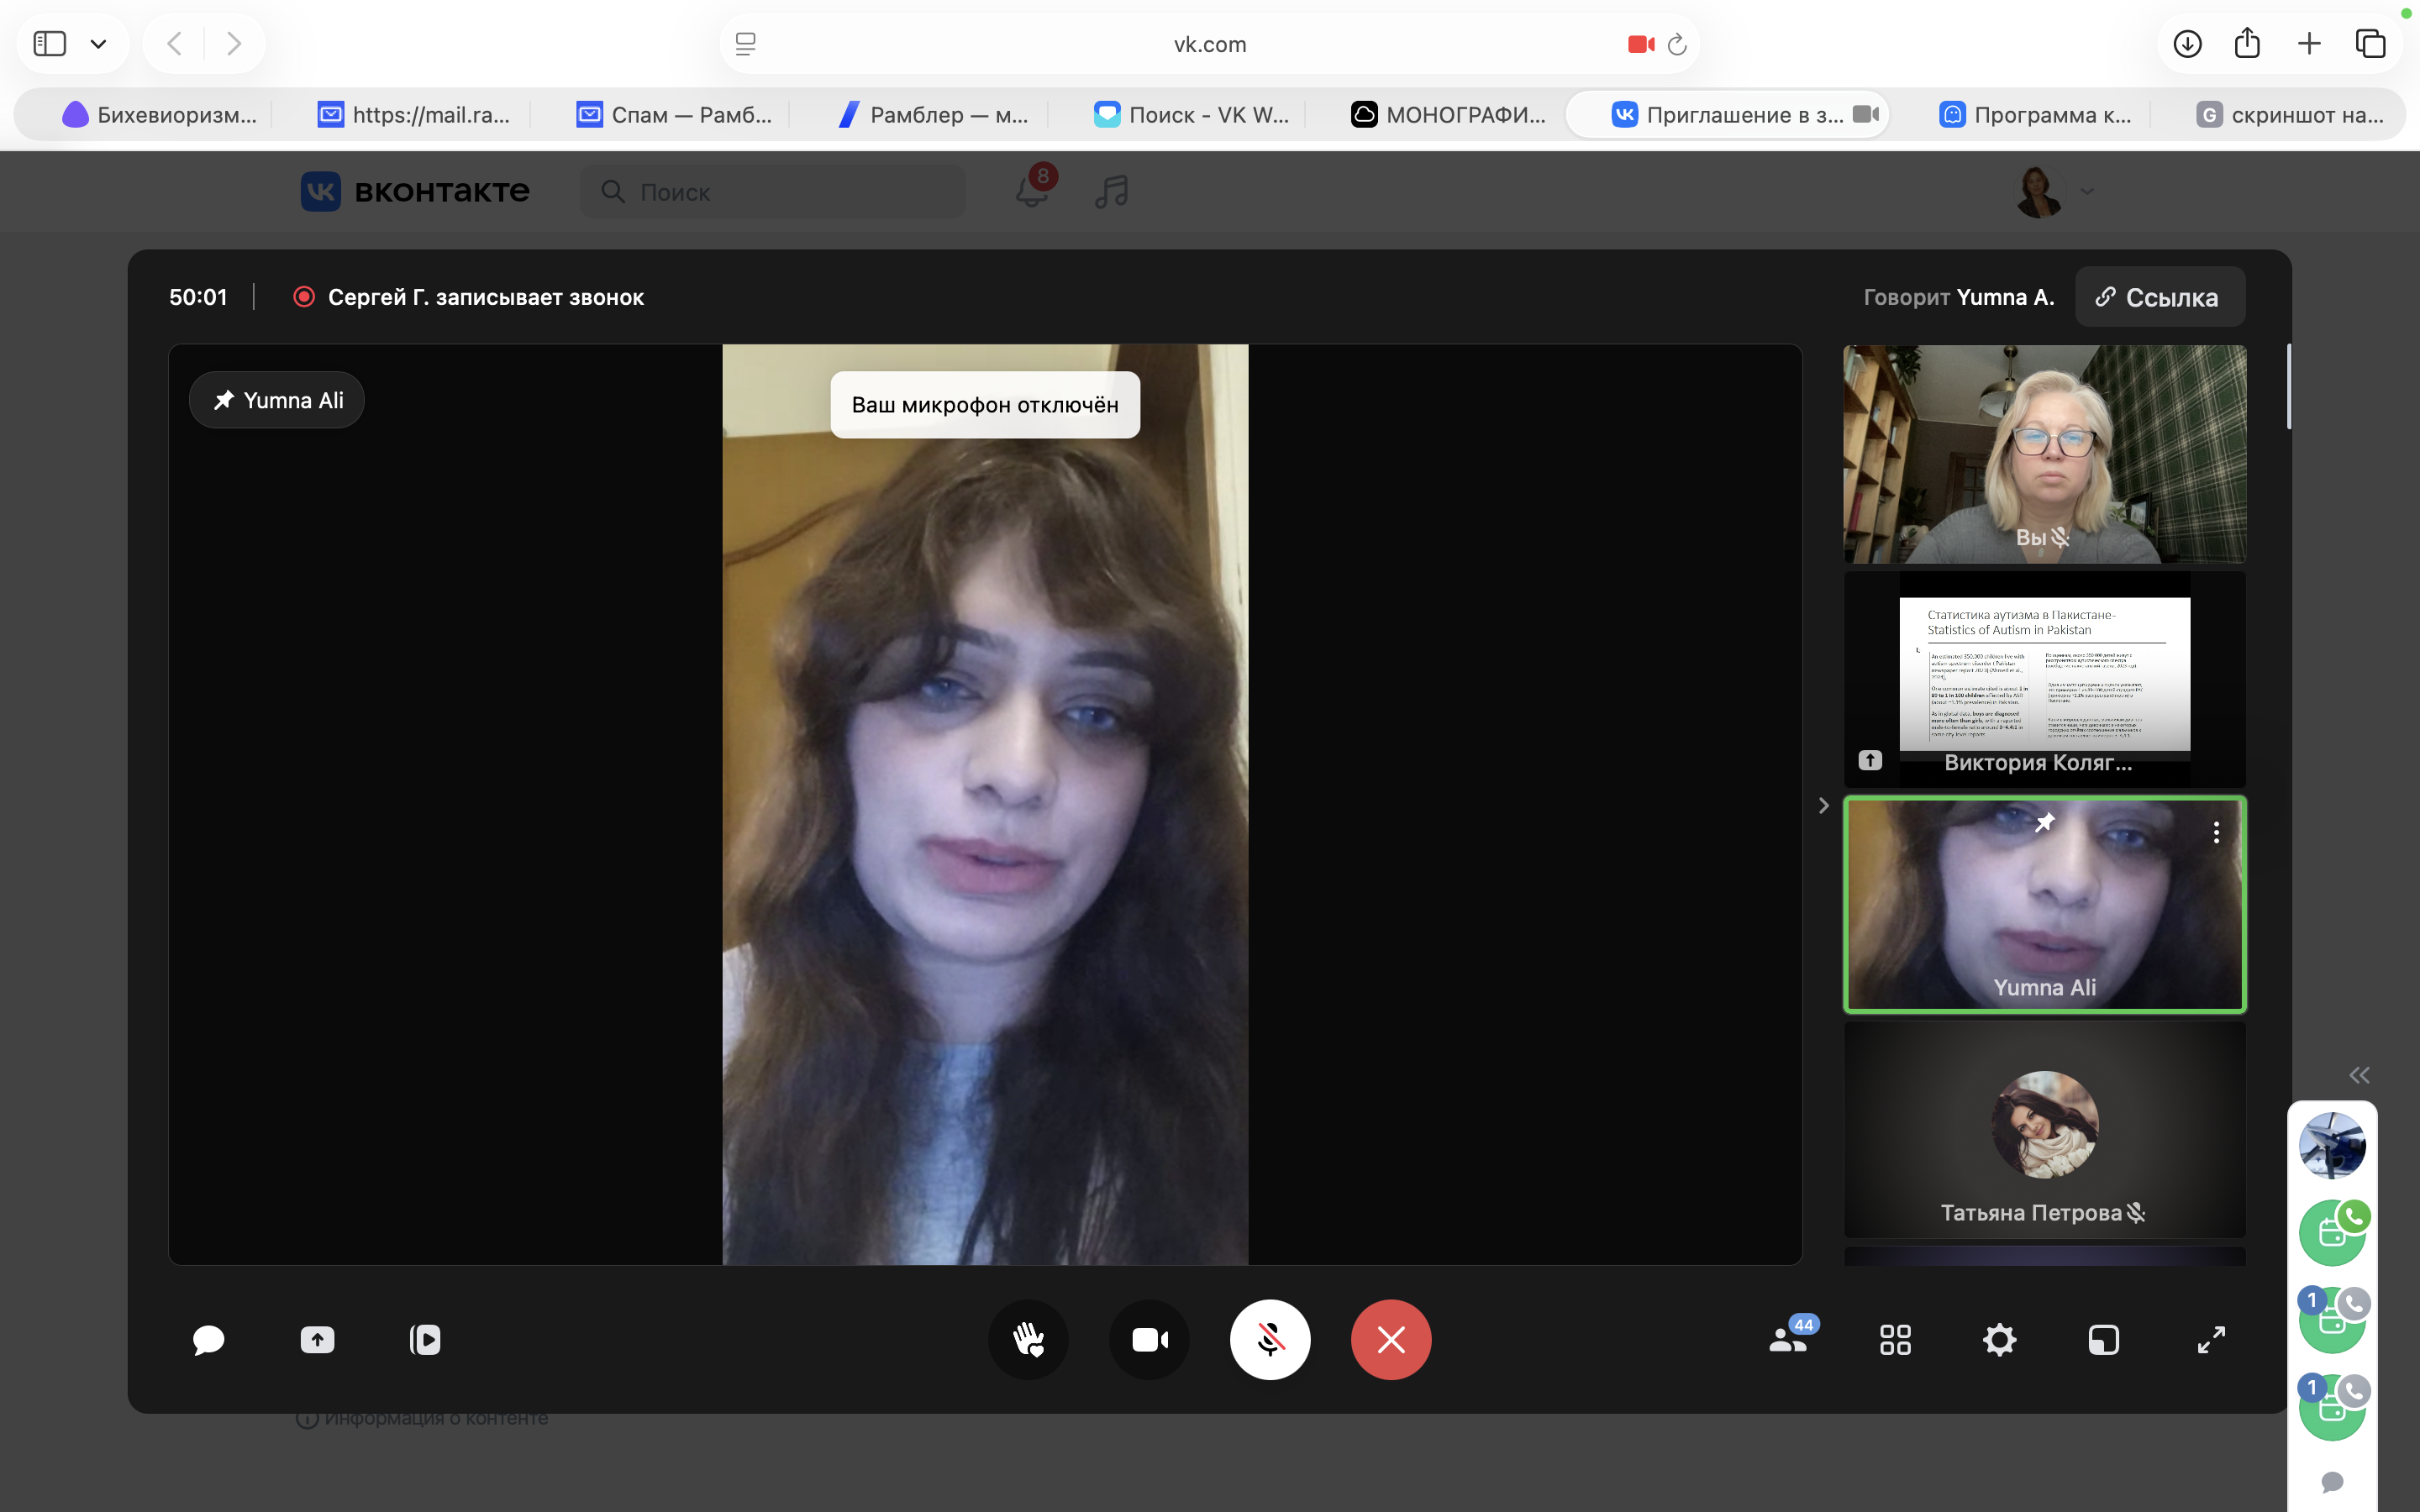Open call settings gear
The height and width of the screenshot is (1512, 2420).
click(x=1999, y=1340)
